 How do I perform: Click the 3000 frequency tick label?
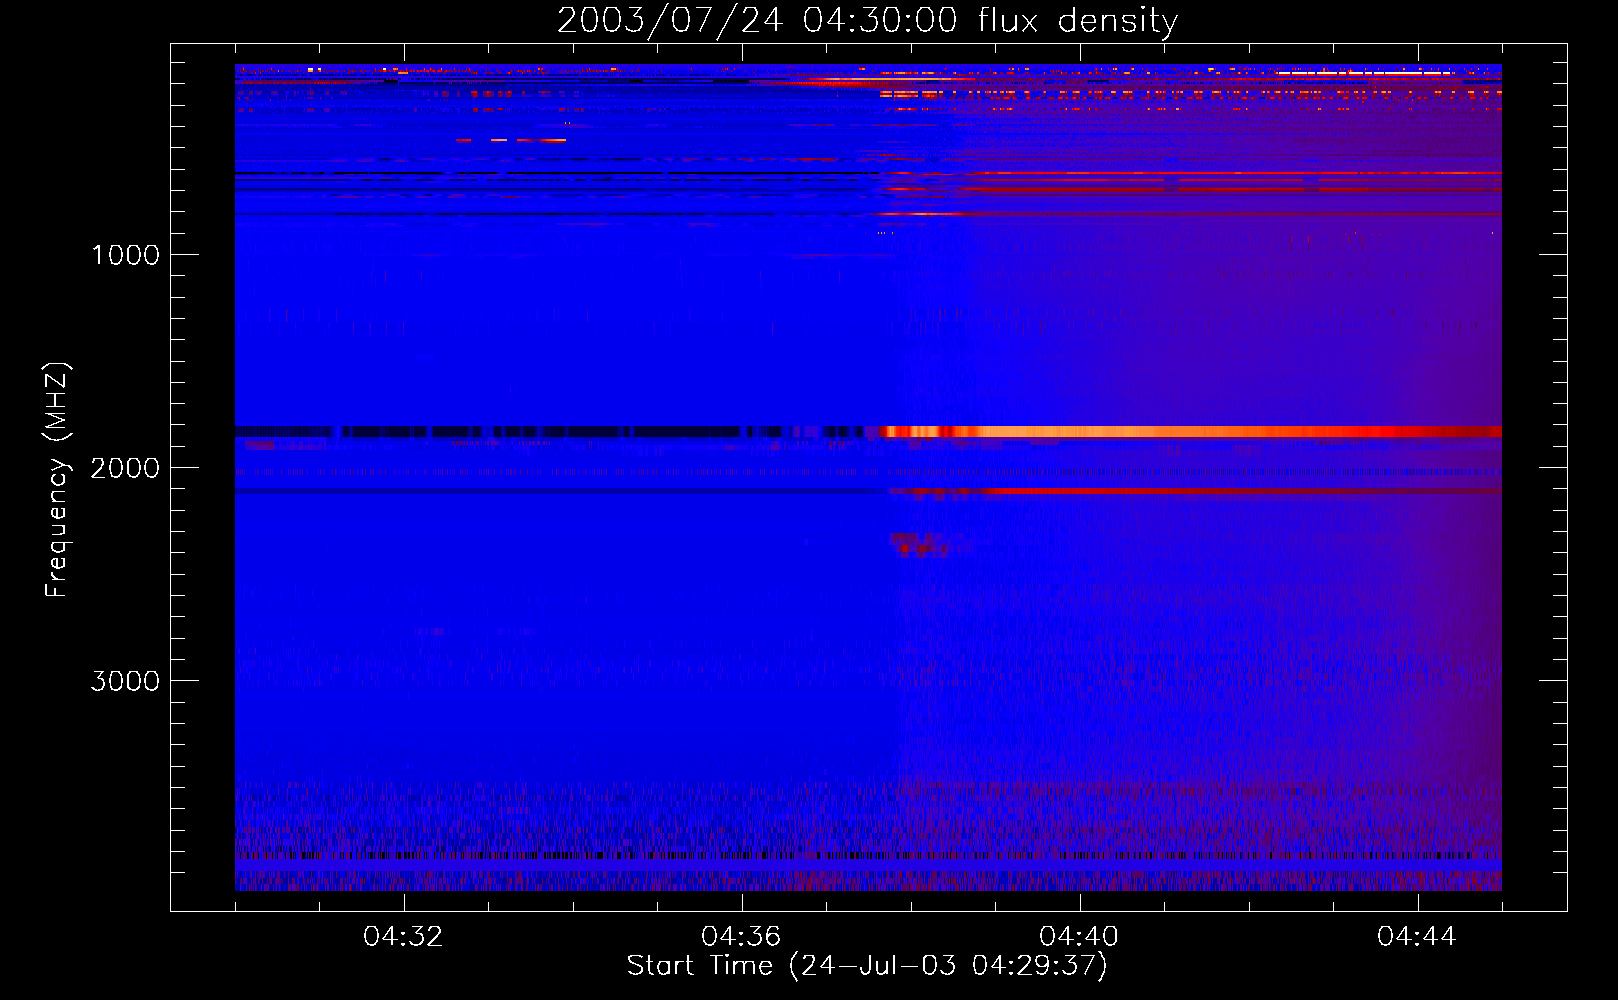(125, 681)
